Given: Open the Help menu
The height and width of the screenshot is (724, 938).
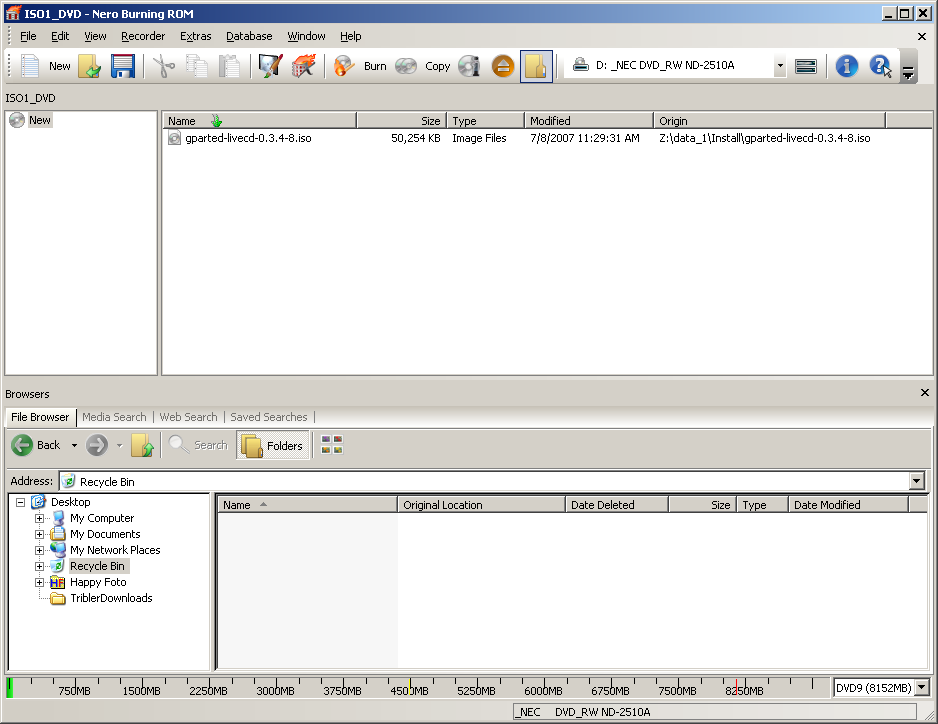Looking at the screenshot, I should (x=351, y=36).
